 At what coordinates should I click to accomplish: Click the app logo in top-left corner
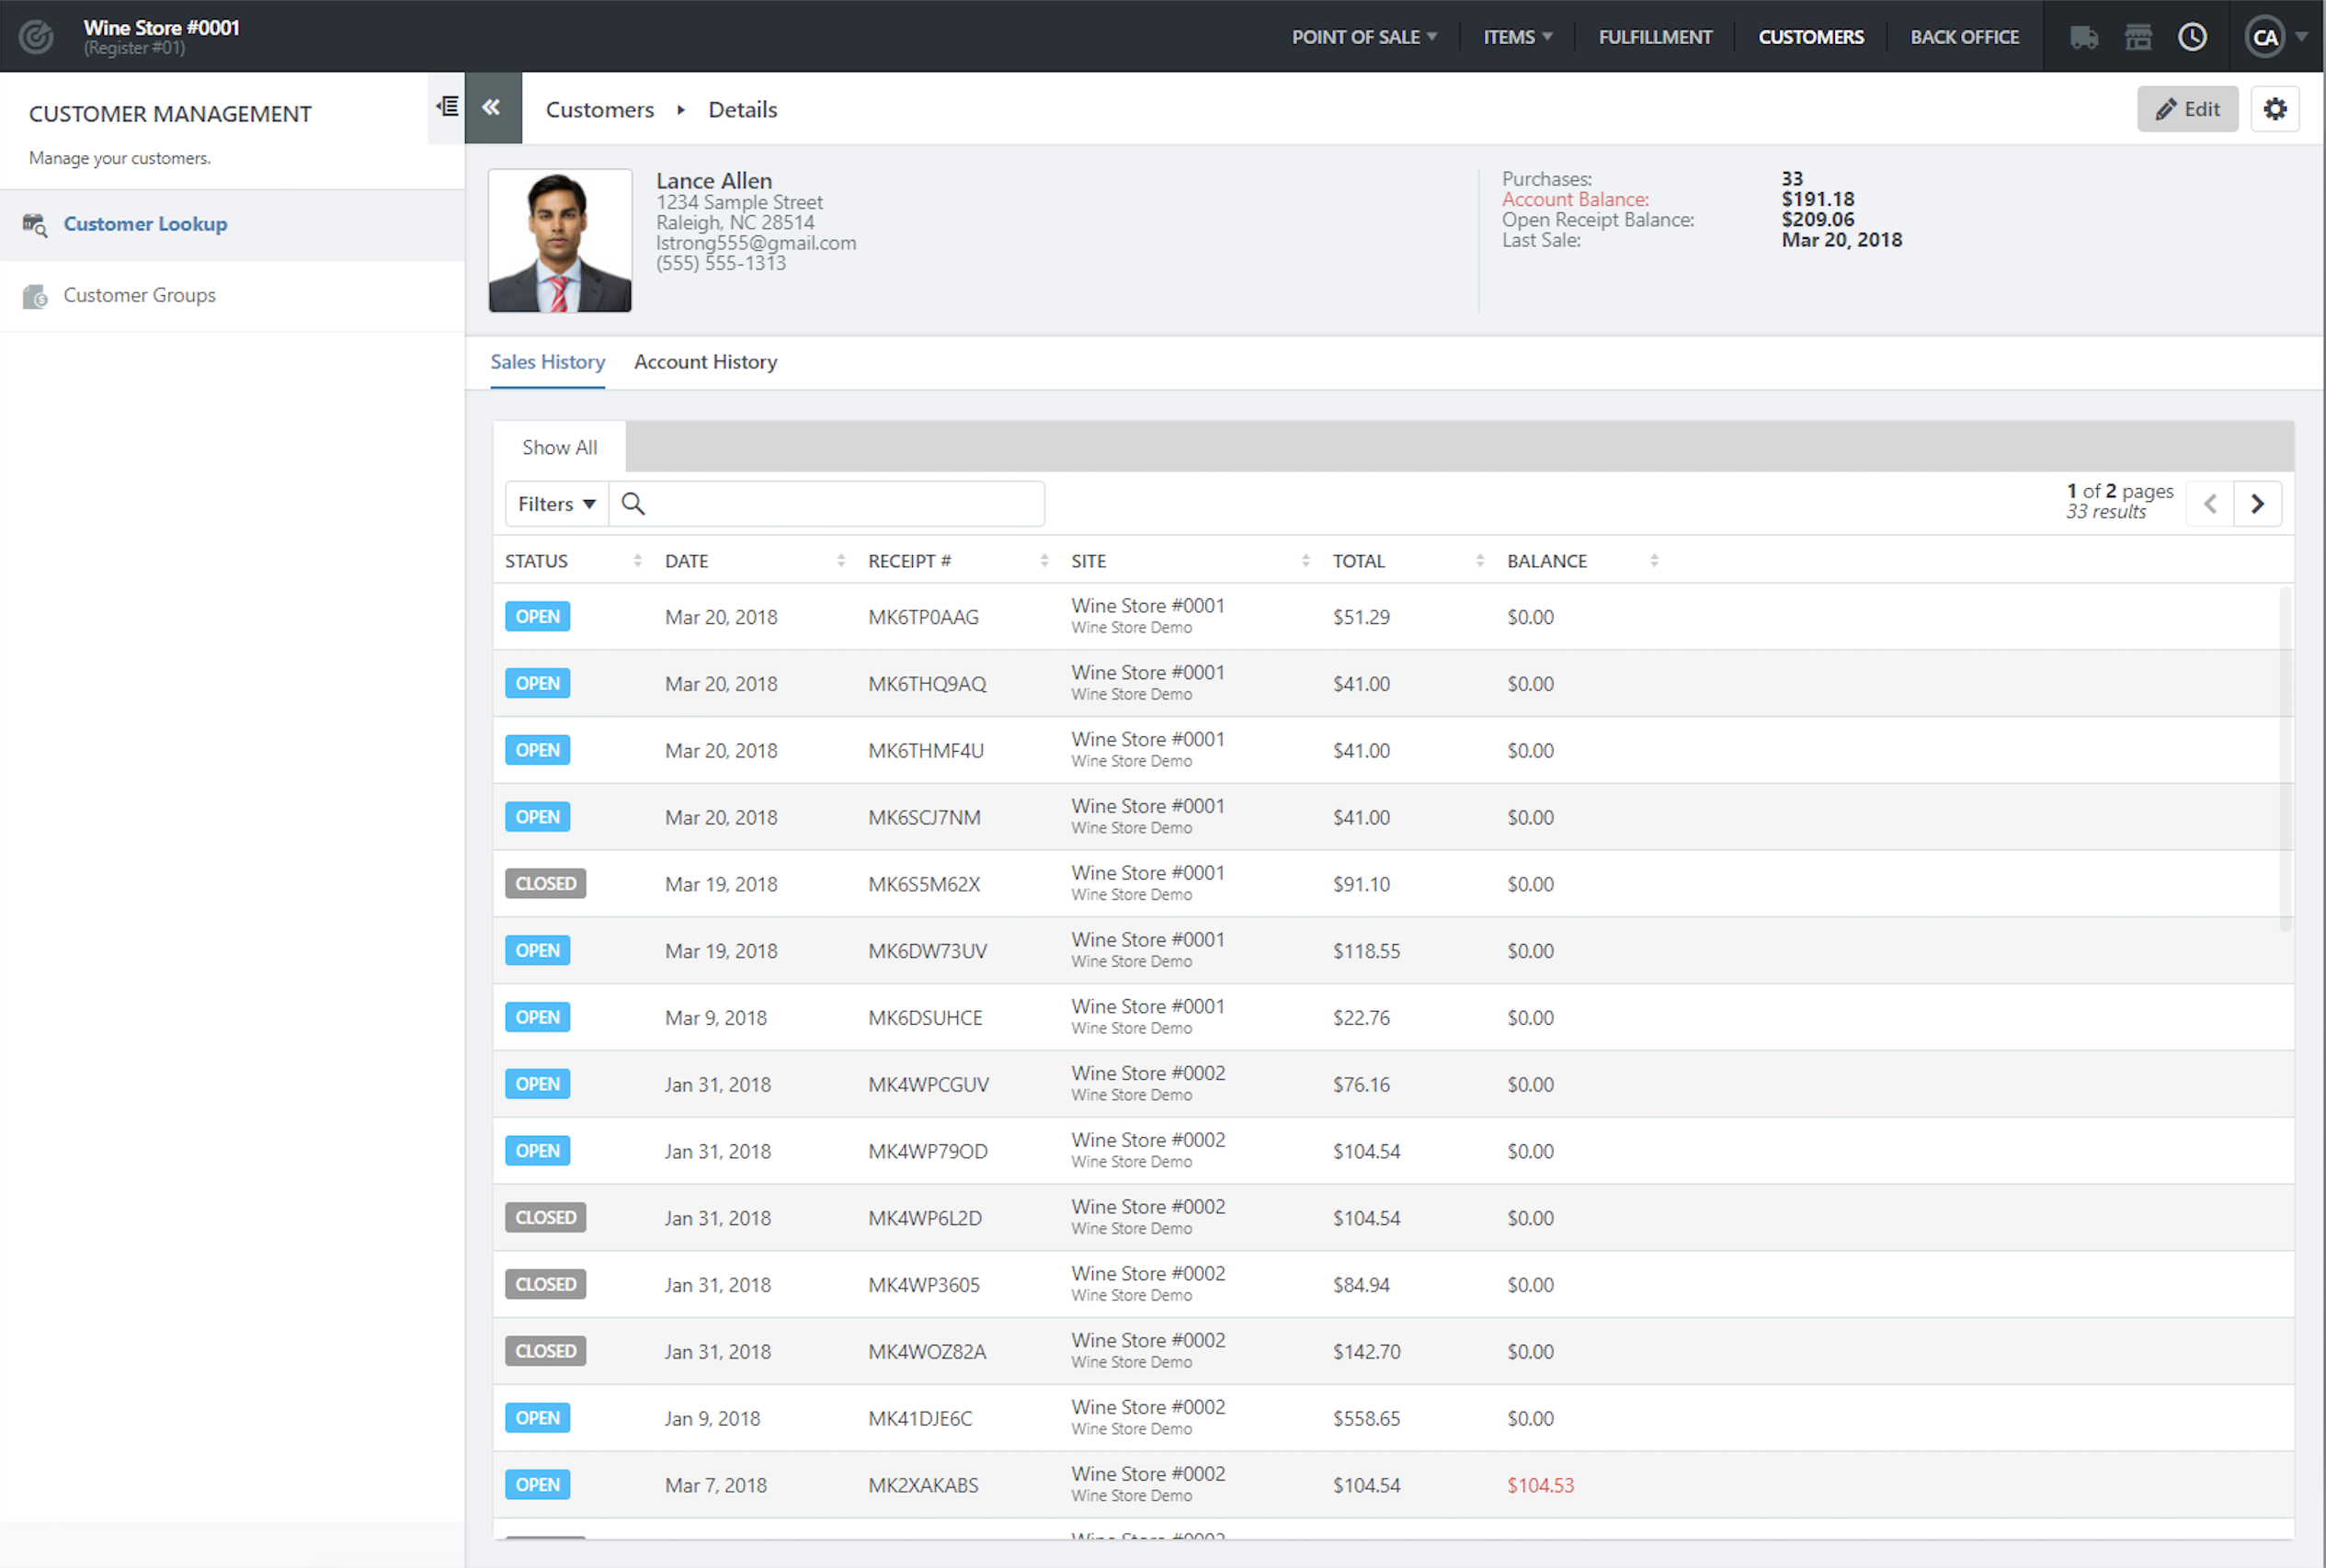tap(36, 37)
